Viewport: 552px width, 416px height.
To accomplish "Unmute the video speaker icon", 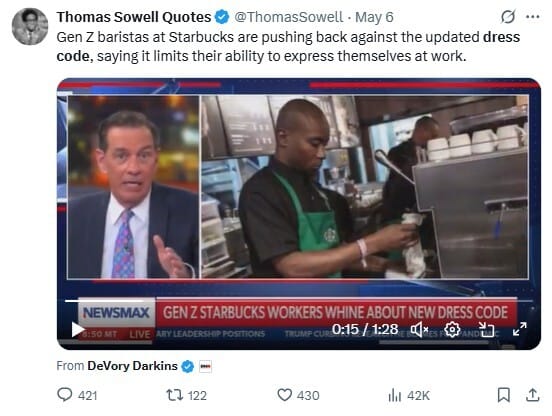I will 420,329.
